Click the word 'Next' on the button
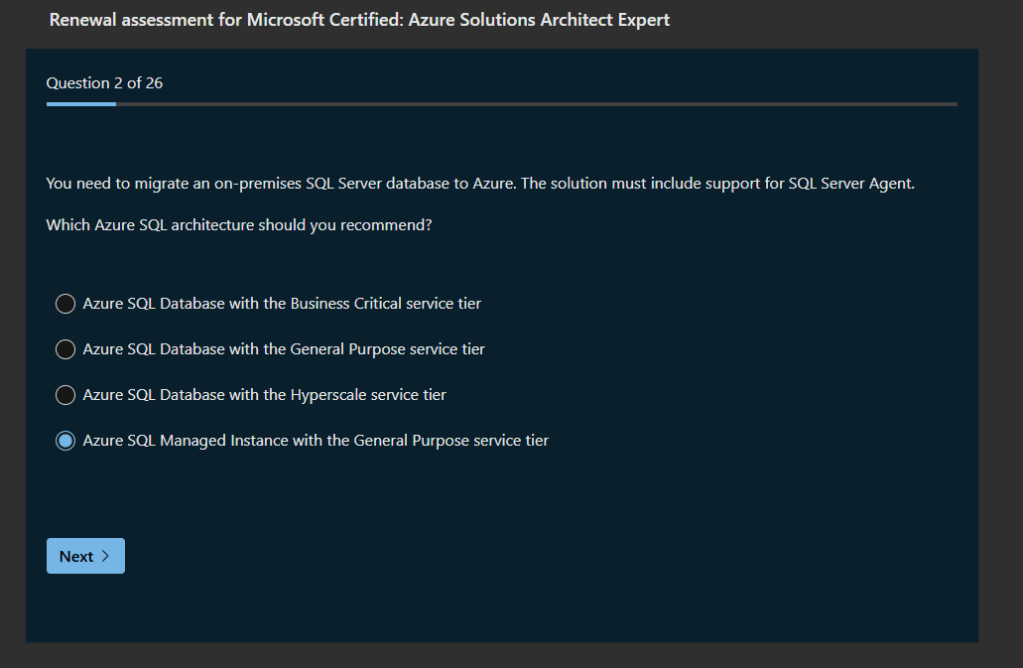Image resolution: width=1023 pixels, height=668 pixels. [x=76, y=556]
